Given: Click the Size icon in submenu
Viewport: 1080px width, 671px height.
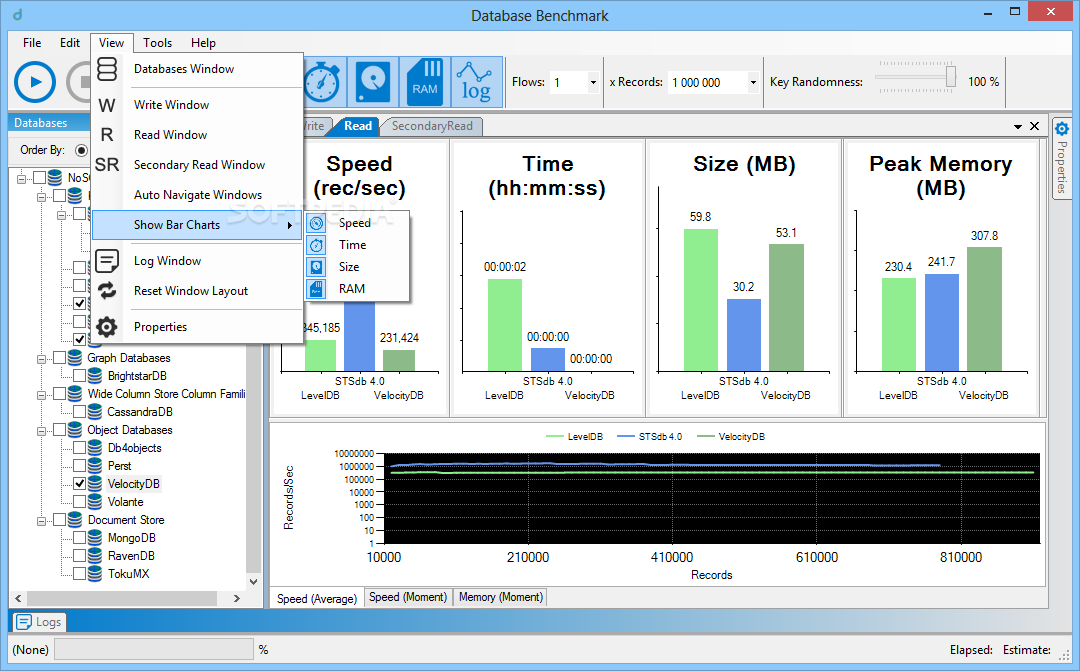Looking at the screenshot, I should point(316,267).
